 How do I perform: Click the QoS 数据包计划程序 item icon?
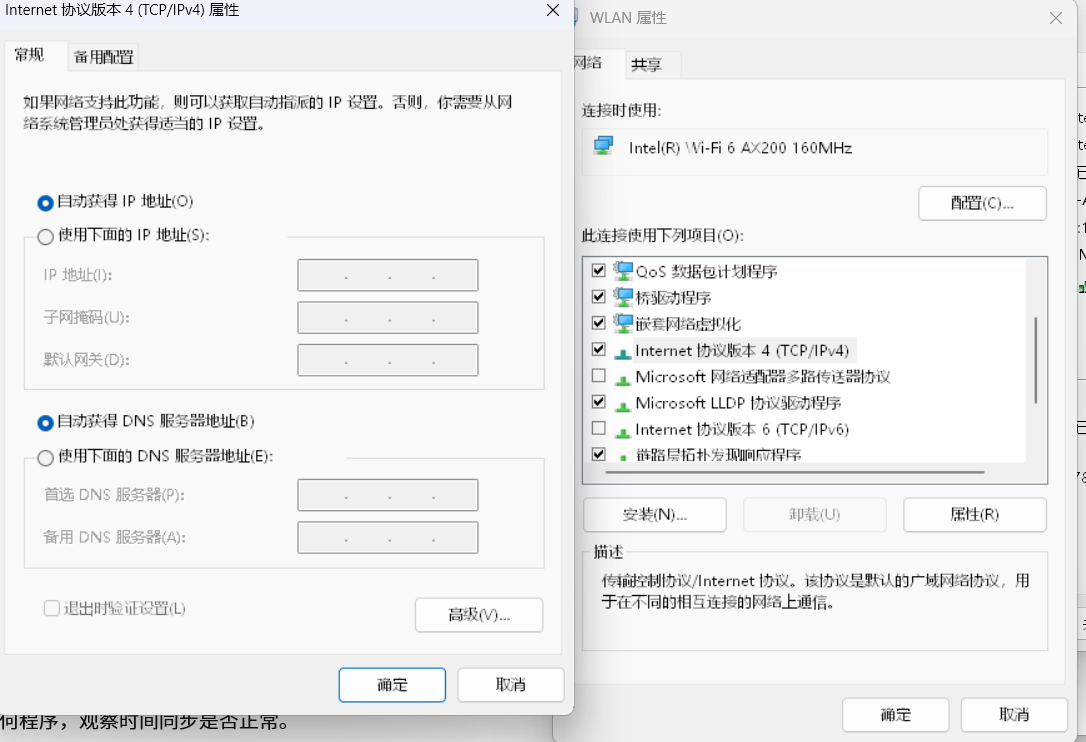[x=623, y=271]
